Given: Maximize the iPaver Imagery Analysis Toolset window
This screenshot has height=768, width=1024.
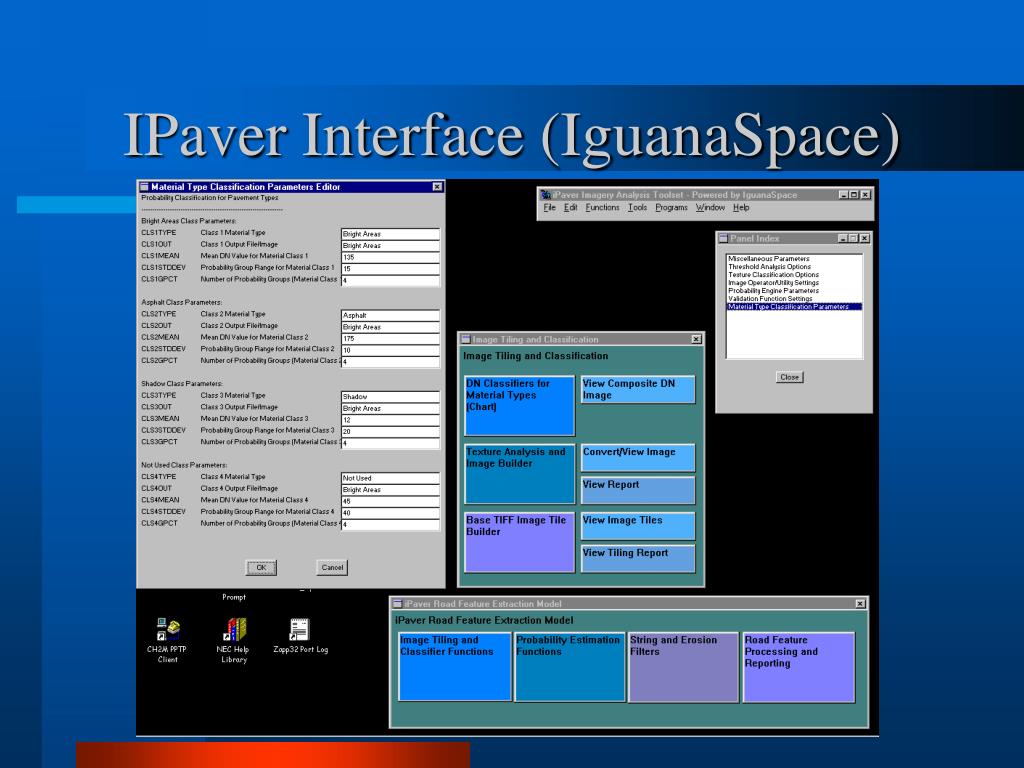Looking at the screenshot, I should pos(854,195).
